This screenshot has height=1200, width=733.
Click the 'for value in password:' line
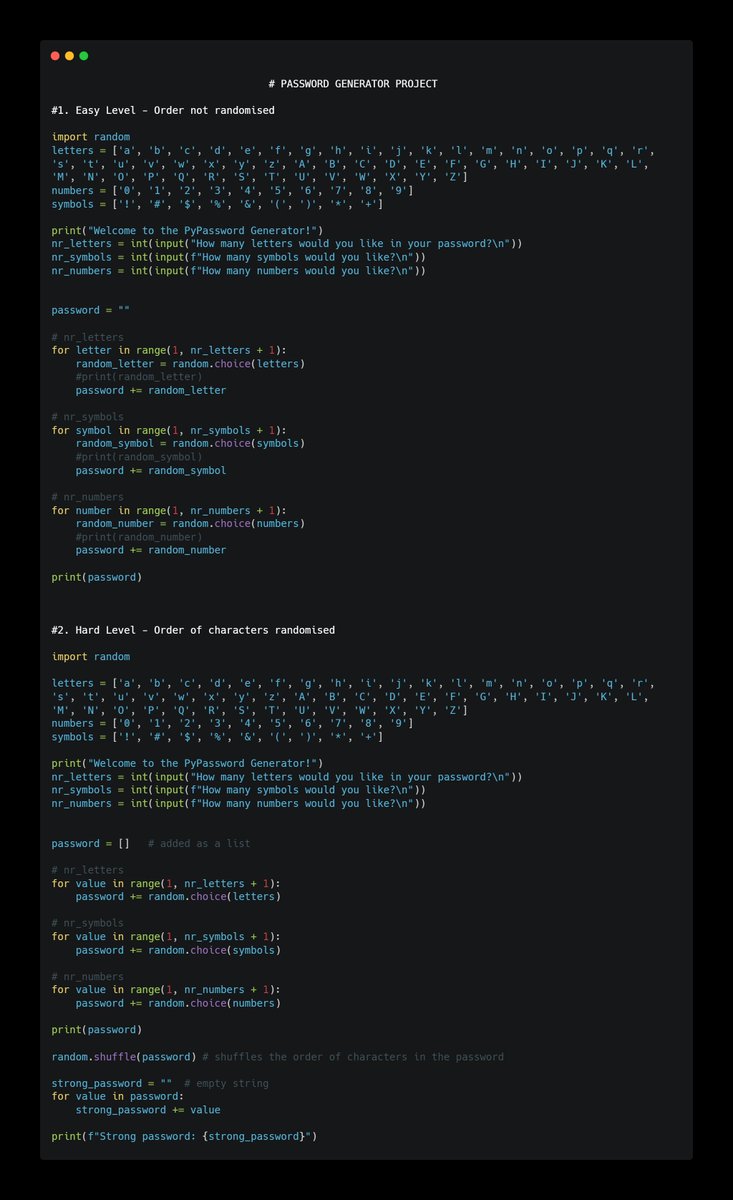(x=117, y=1096)
